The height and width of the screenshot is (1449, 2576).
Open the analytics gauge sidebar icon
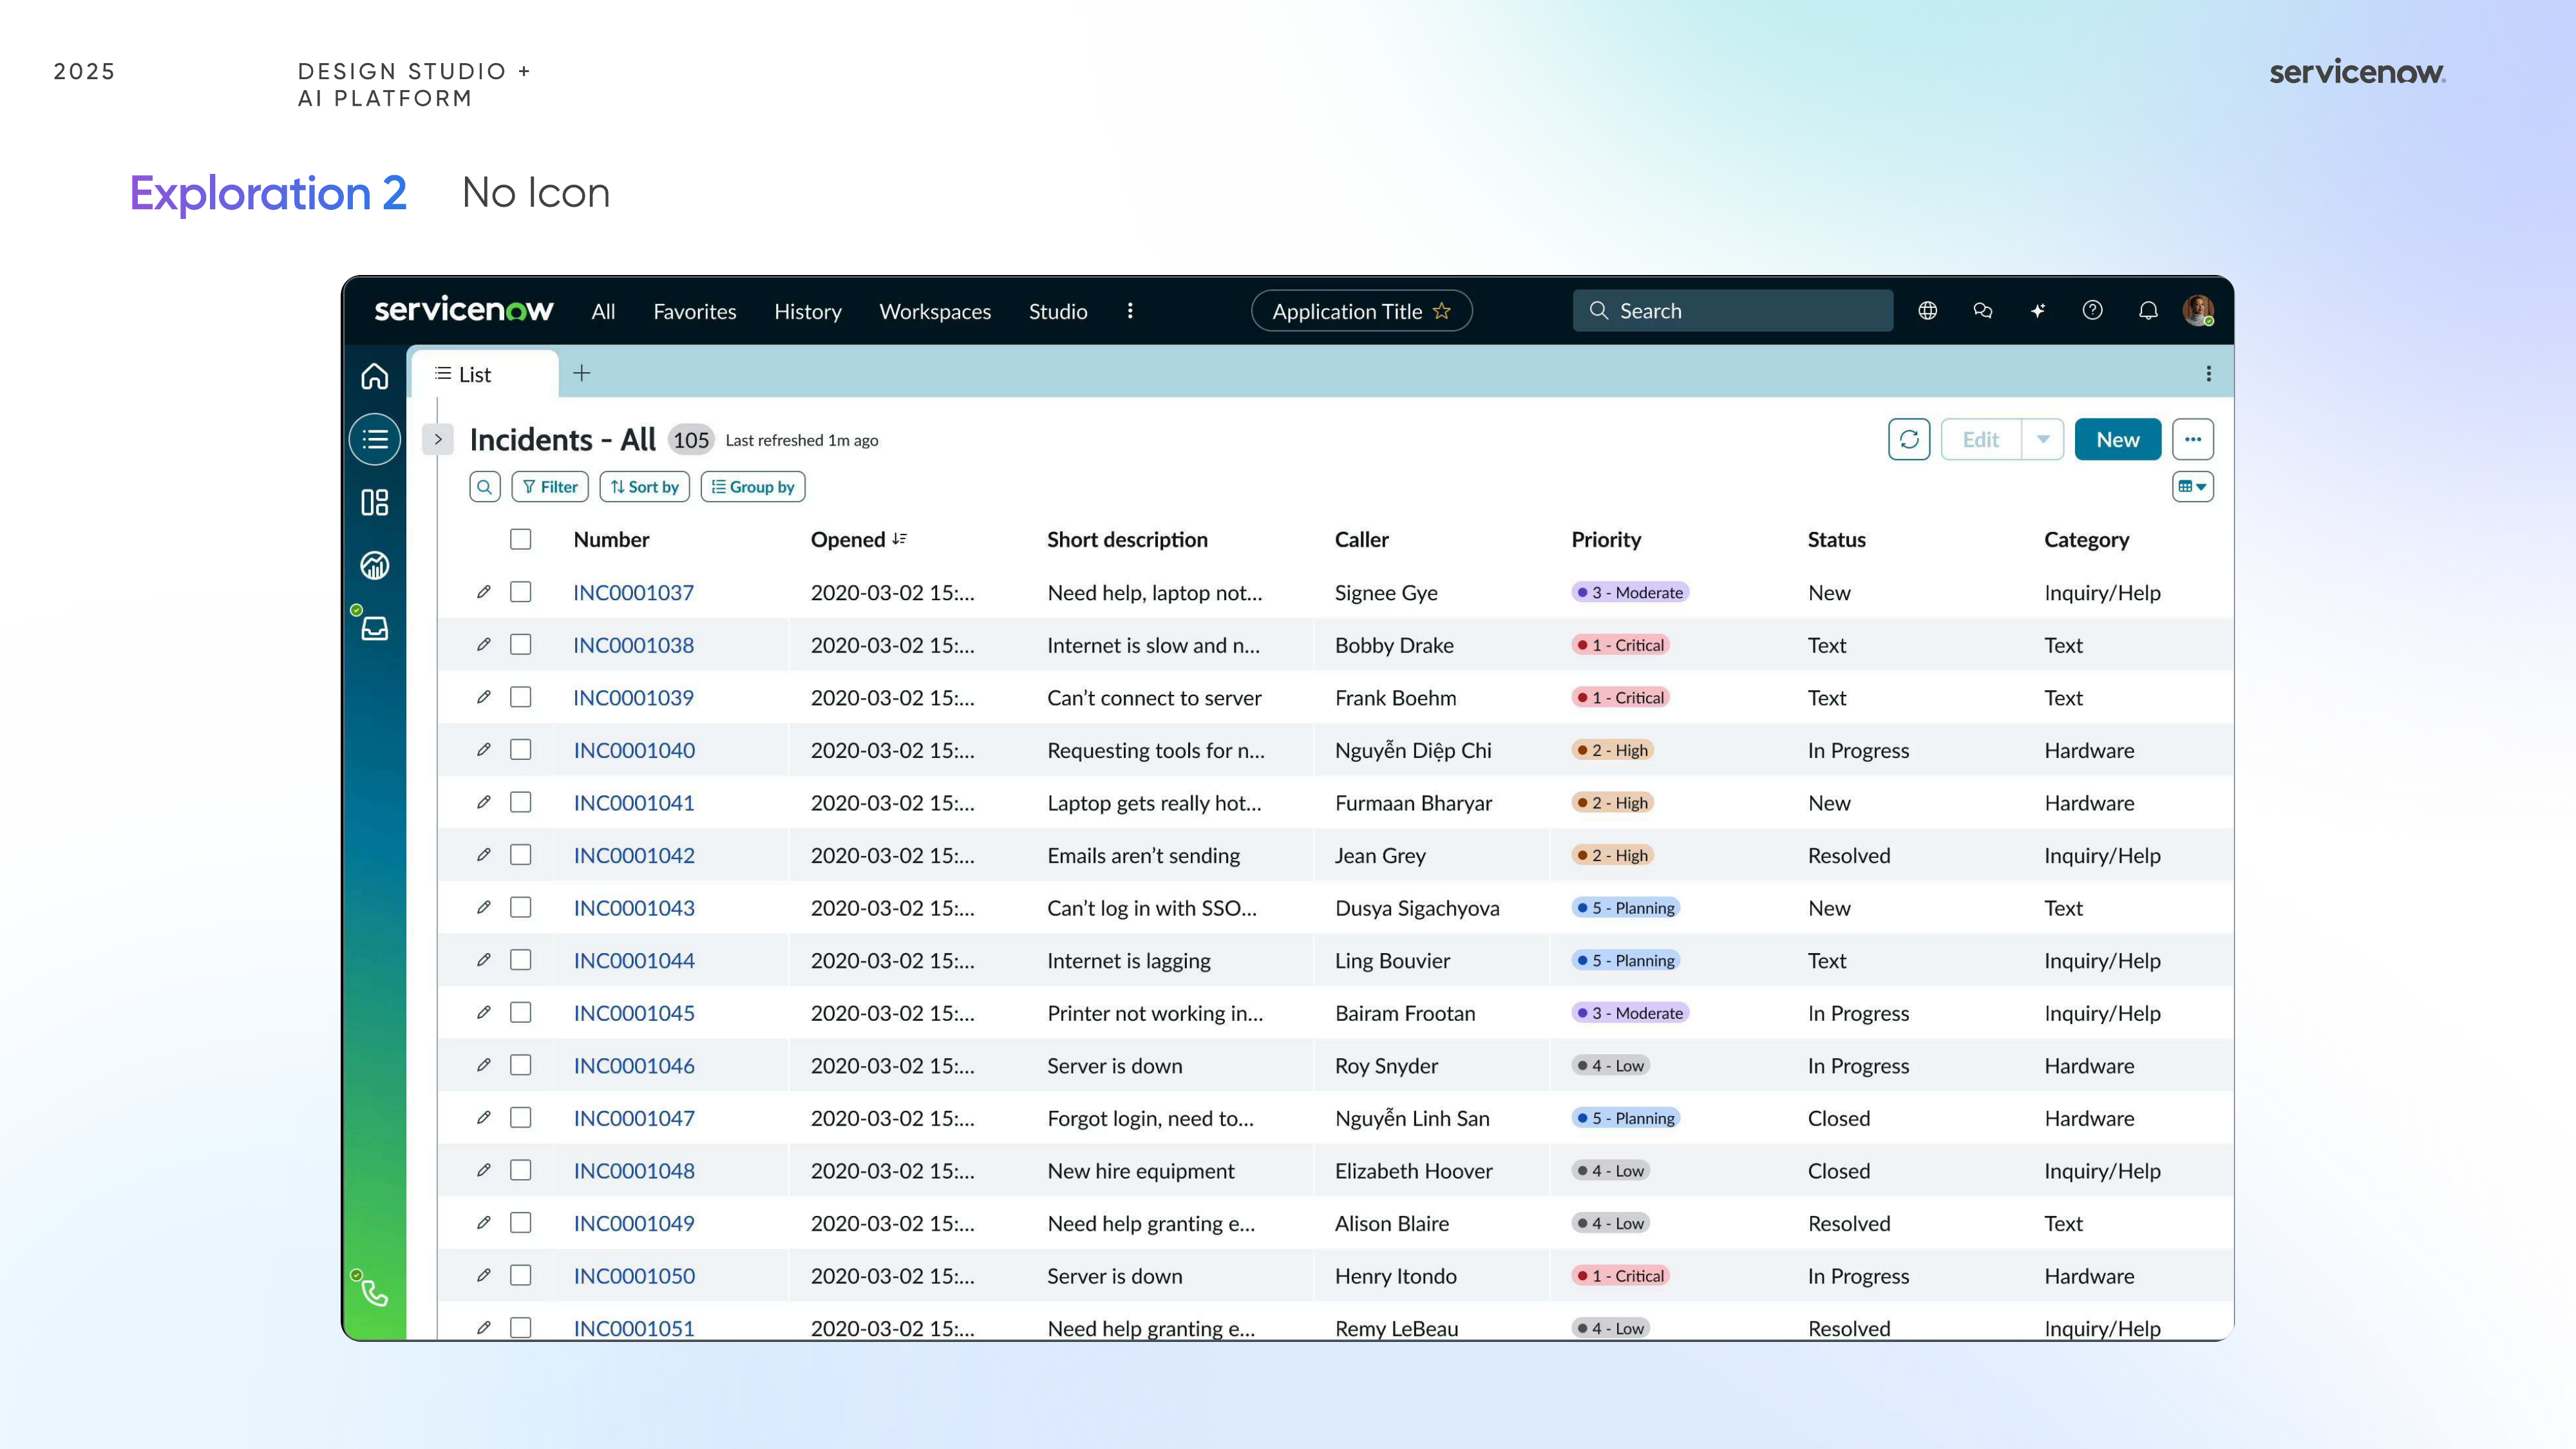click(375, 565)
